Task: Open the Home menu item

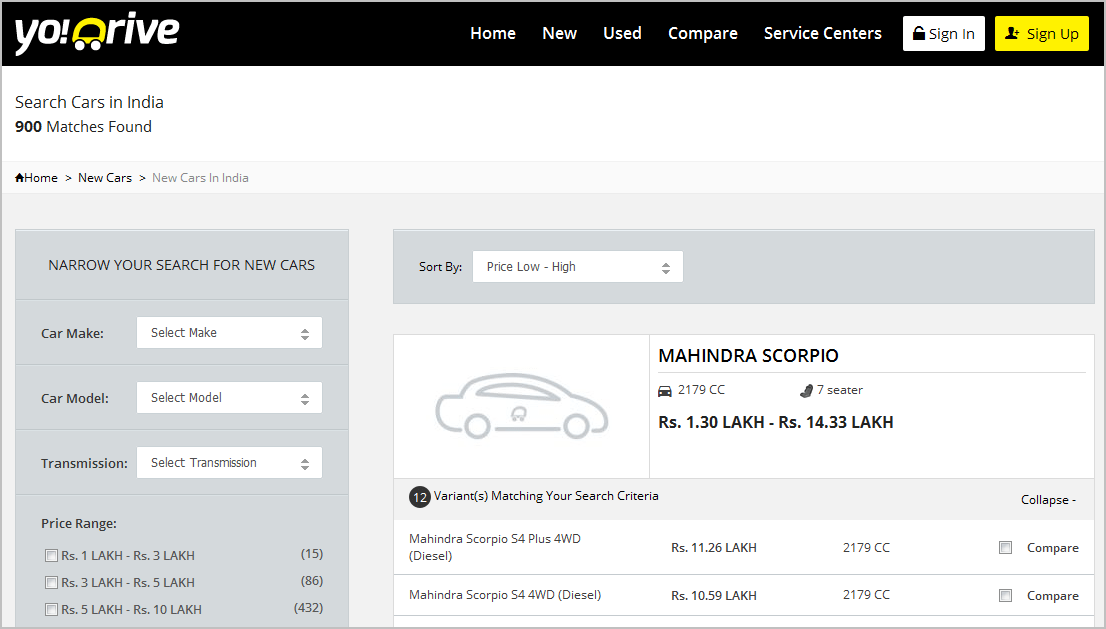Action: [493, 33]
